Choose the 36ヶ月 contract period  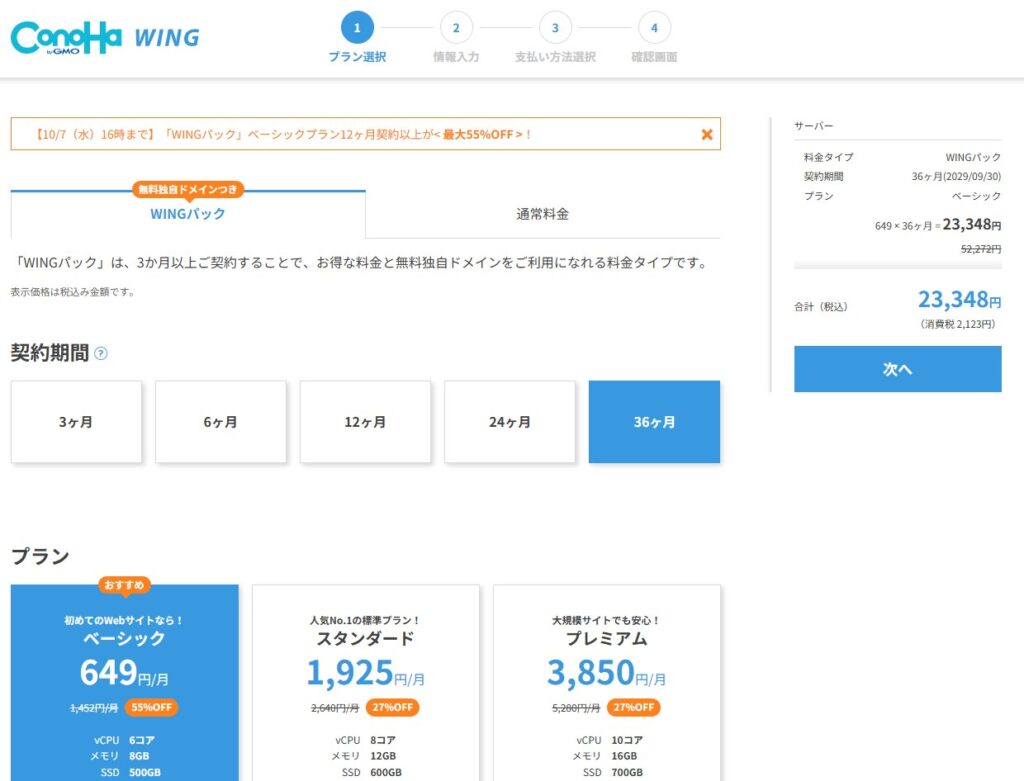click(x=654, y=422)
